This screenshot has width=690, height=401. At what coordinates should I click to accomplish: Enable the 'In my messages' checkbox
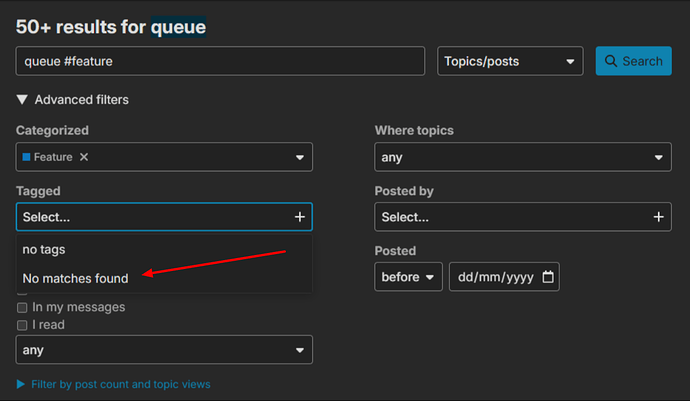[22, 307]
